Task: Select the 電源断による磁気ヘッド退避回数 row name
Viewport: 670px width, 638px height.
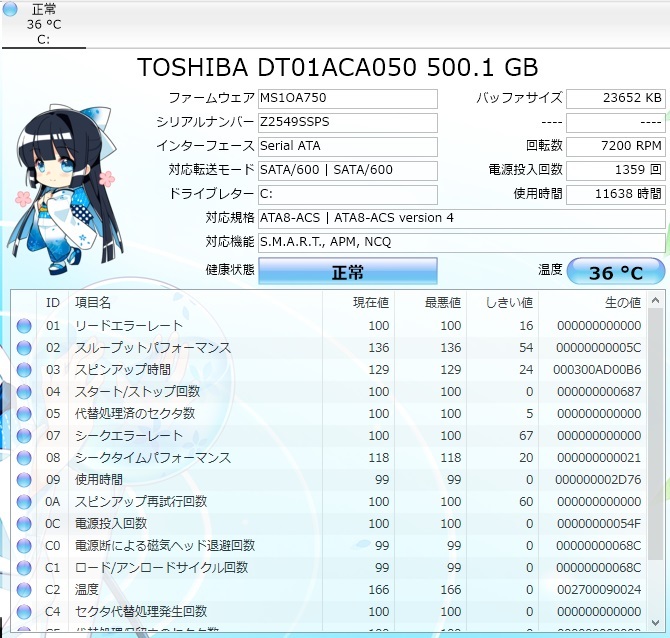Action: (x=165, y=546)
